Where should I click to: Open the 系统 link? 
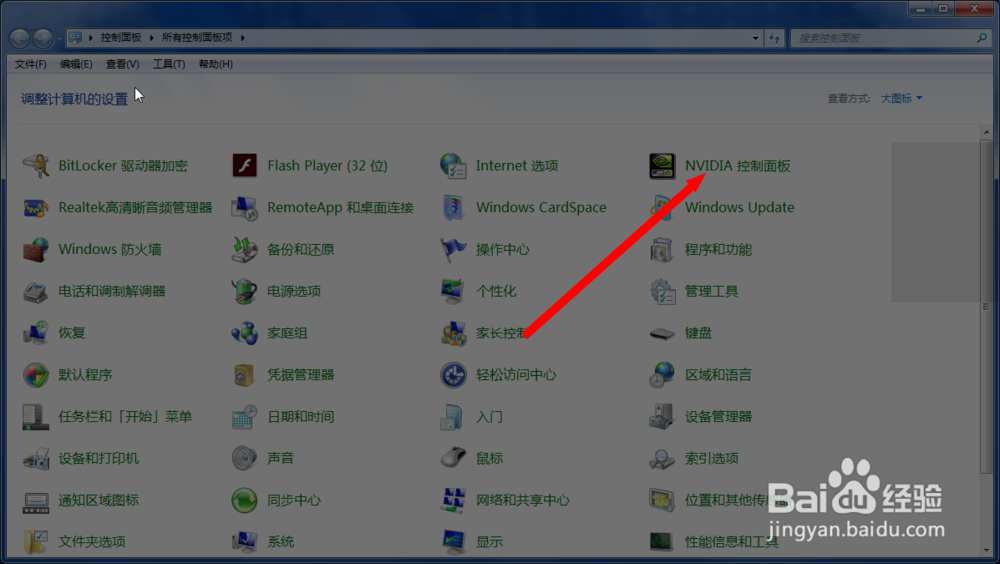tap(281, 542)
